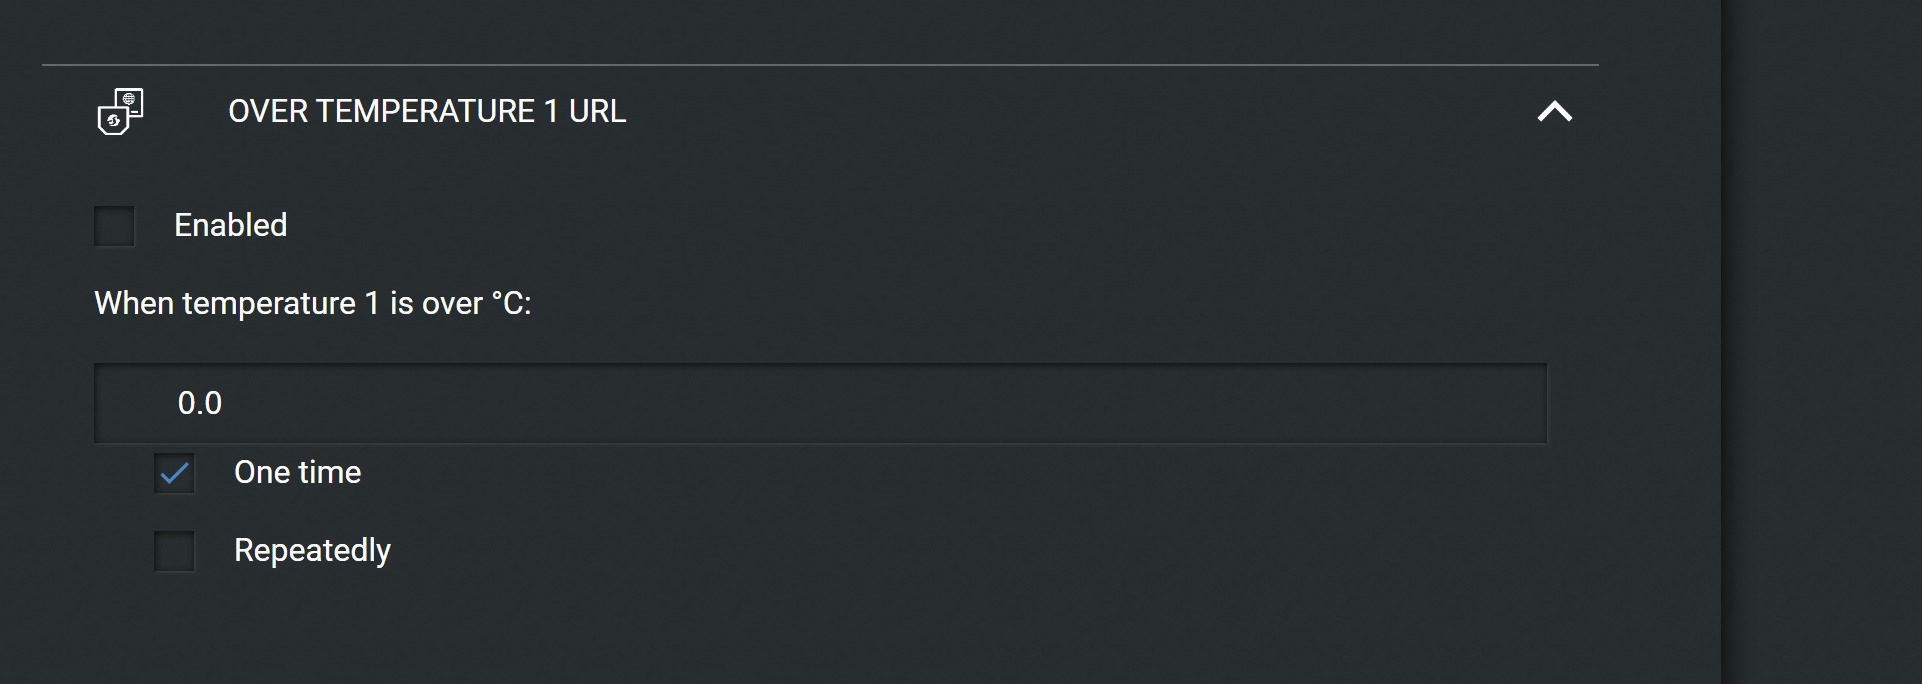Collapse the Over Temperature 1 URL section
This screenshot has height=684, width=1922.
pyautogui.click(x=1554, y=111)
